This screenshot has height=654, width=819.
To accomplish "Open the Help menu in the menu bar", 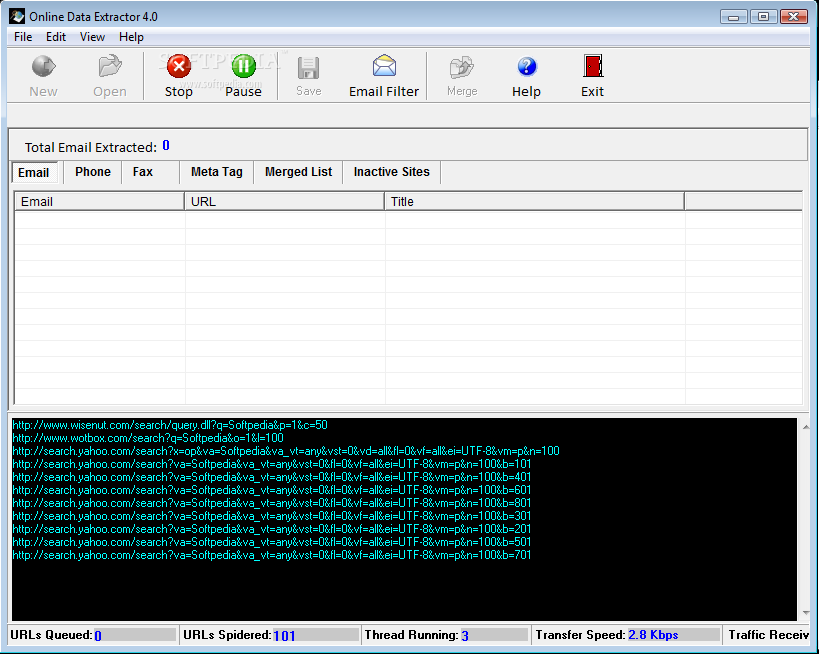I will click(131, 37).
